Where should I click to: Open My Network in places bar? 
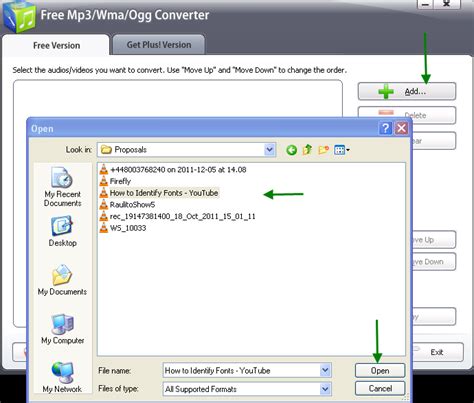[x=62, y=377]
